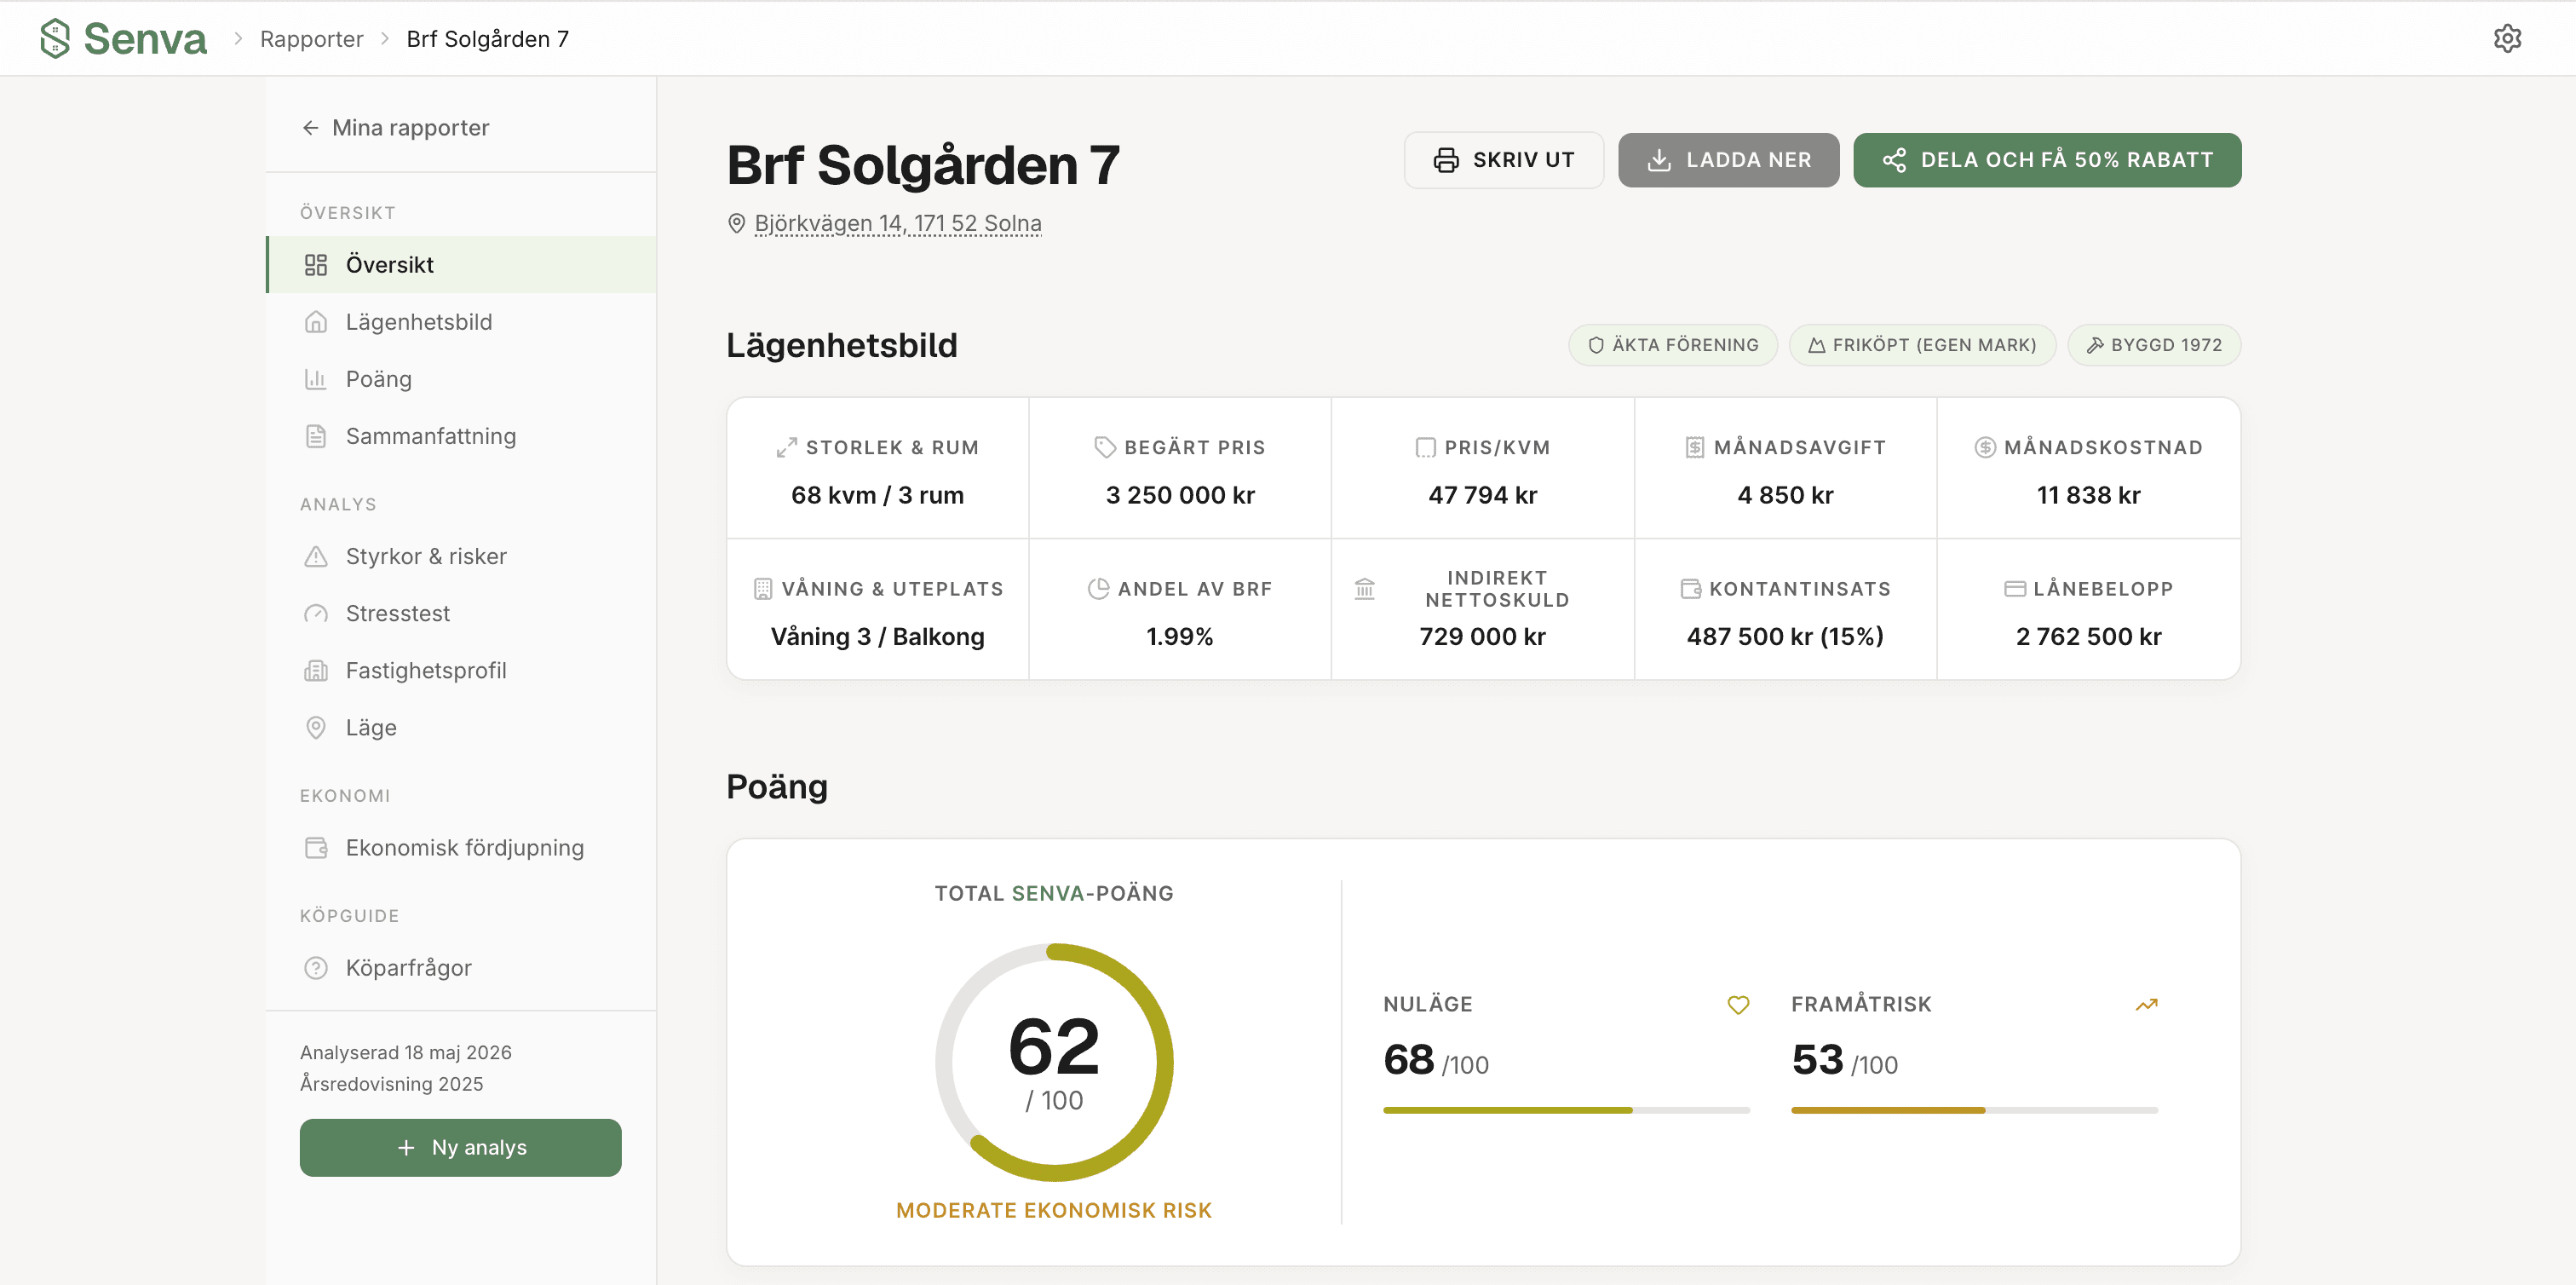This screenshot has height=1285, width=2576.
Task: Click the location pin icon by the address
Action: coord(736,223)
